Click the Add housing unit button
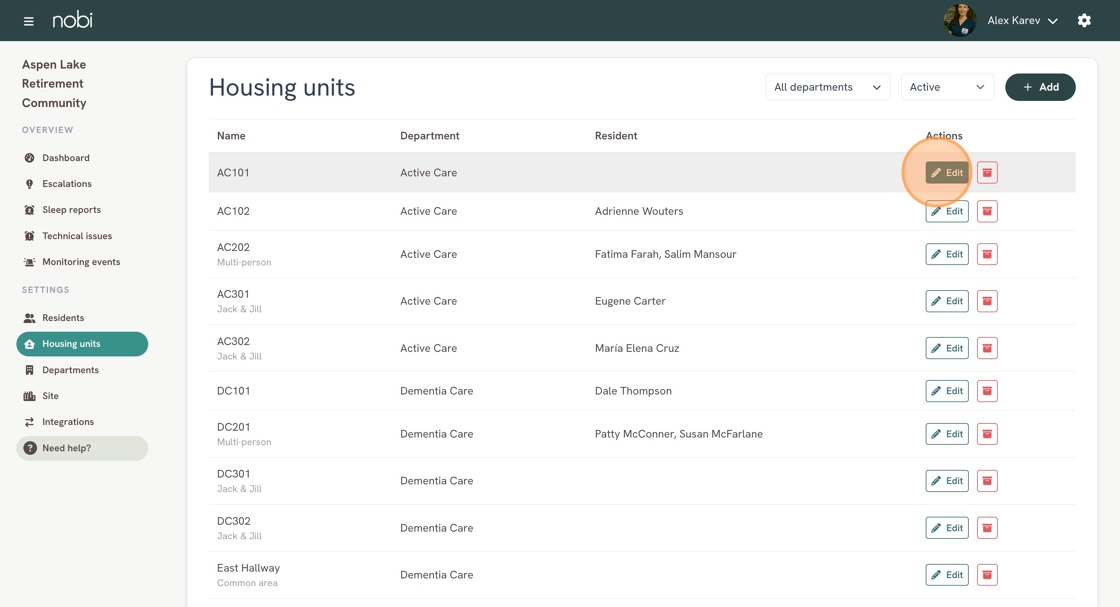The image size is (1120, 607). pyautogui.click(x=1040, y=87)
